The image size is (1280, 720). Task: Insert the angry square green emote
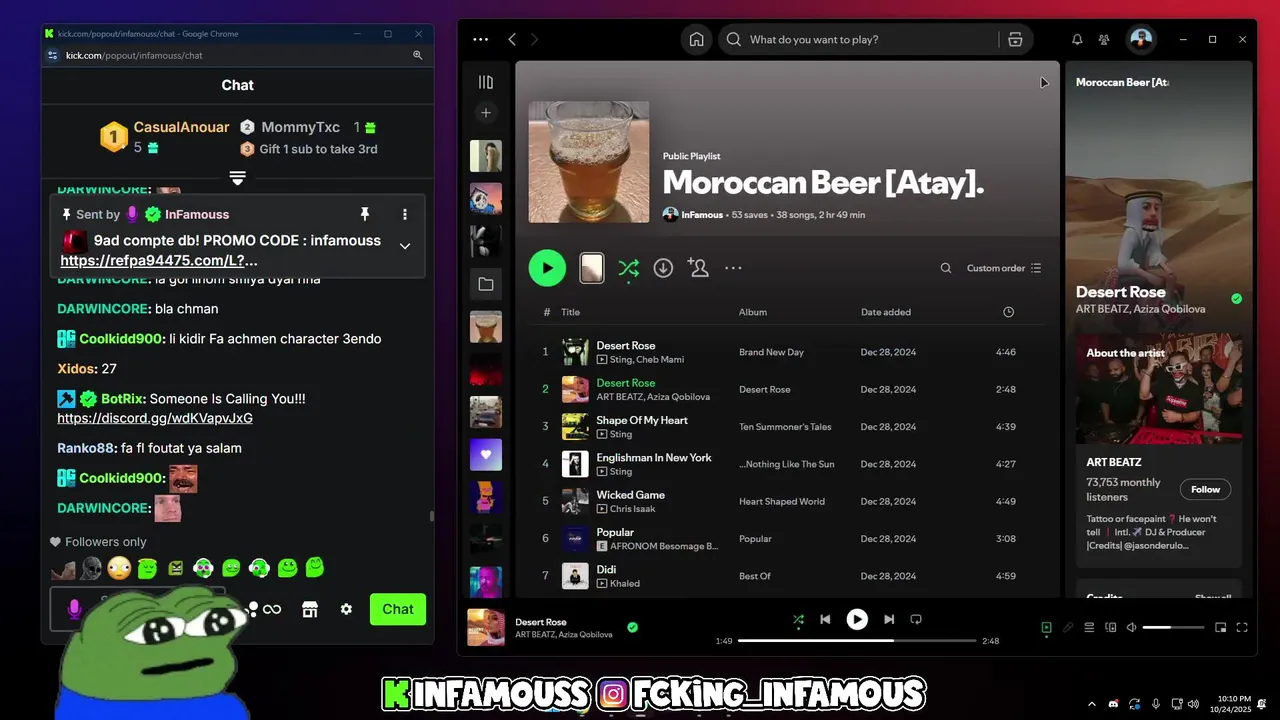tap(175, 568)
